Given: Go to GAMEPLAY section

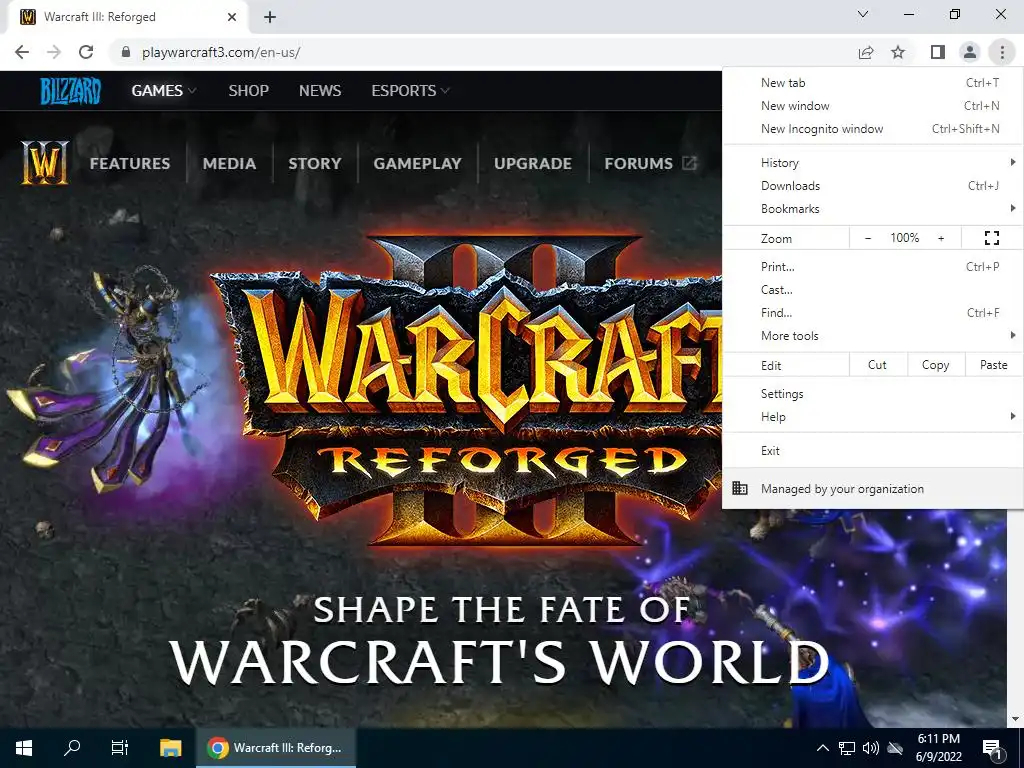Looking at the screenshot, I should pos(417,163).
